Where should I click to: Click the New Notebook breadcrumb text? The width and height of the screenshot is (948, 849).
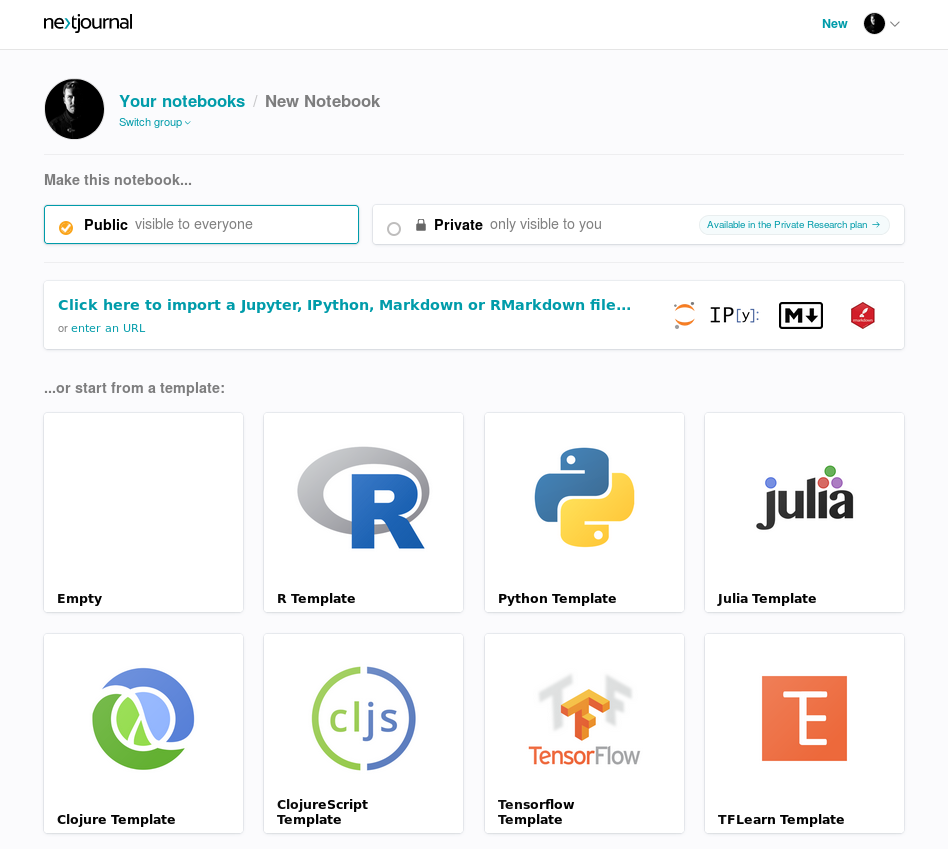point(322,101)
